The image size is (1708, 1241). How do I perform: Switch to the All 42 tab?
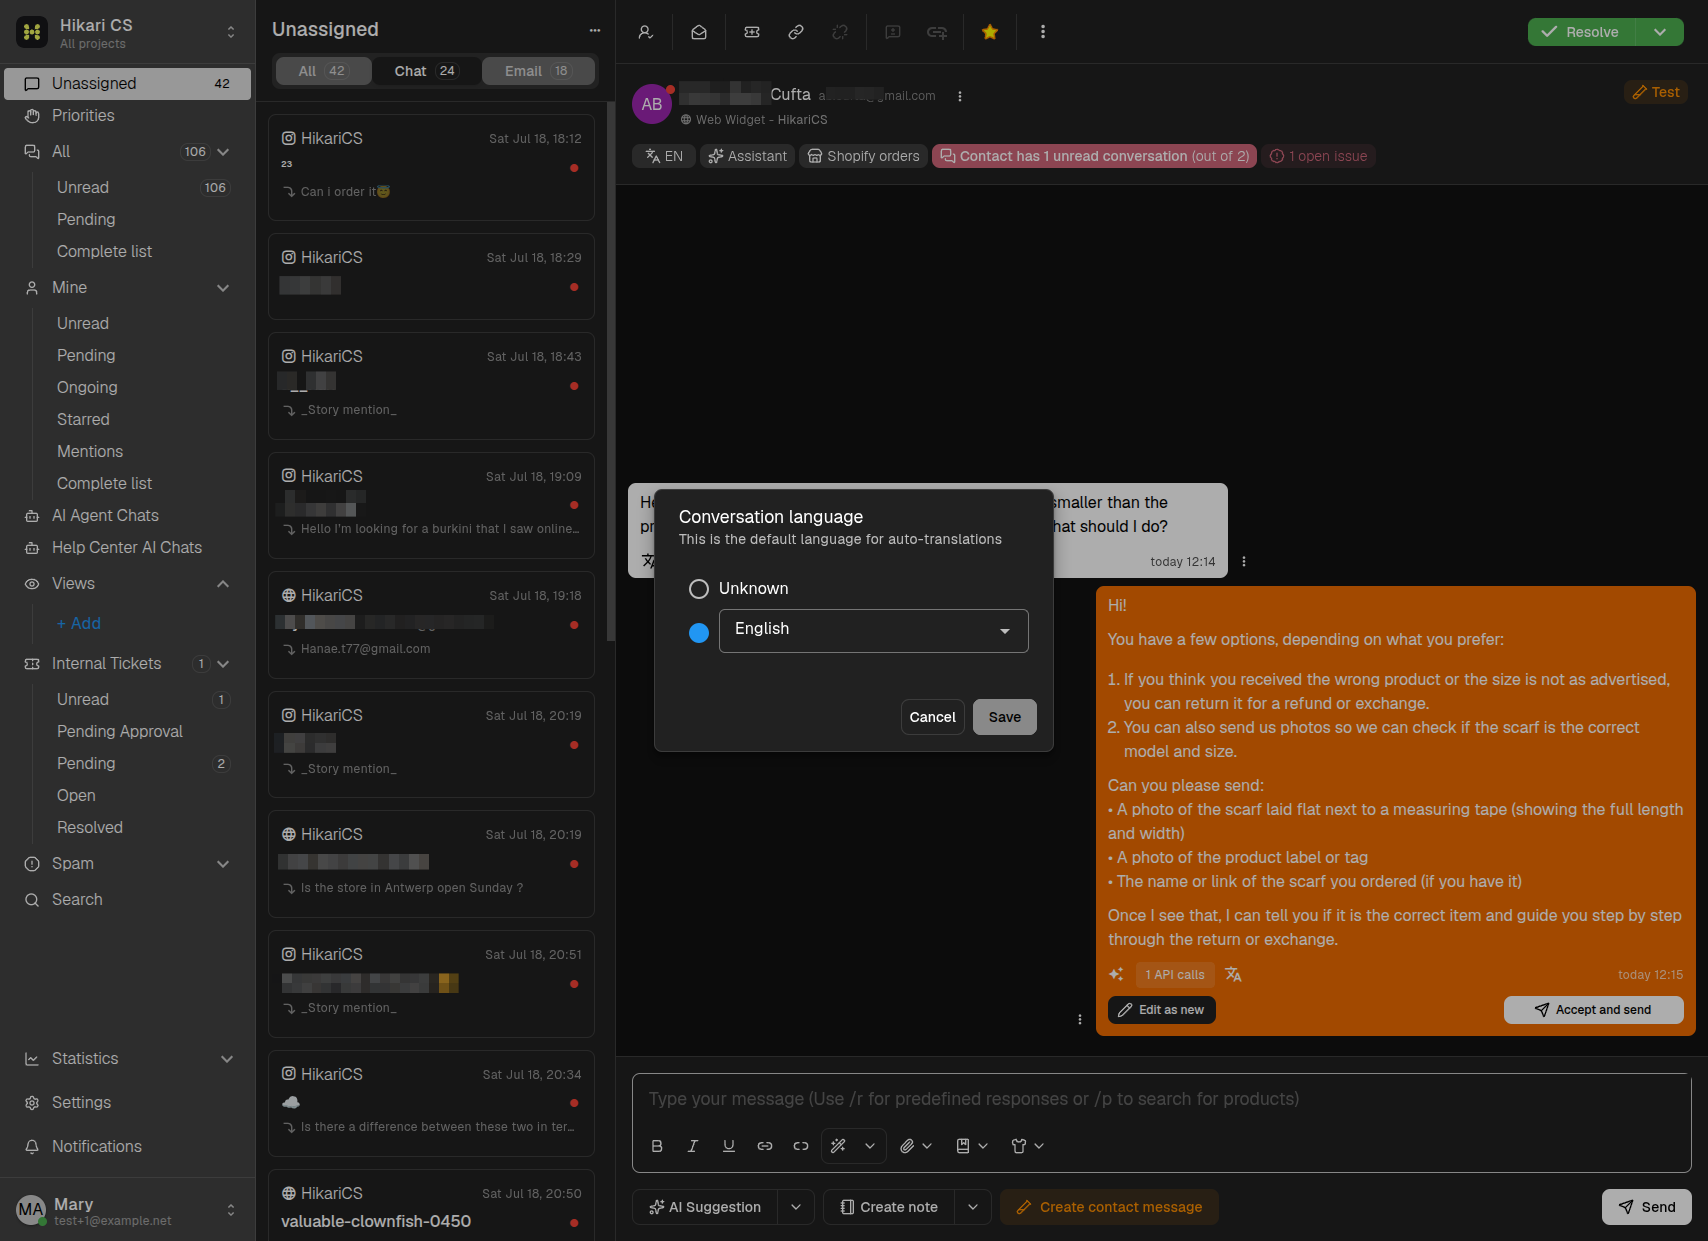[x=323, y=71]
